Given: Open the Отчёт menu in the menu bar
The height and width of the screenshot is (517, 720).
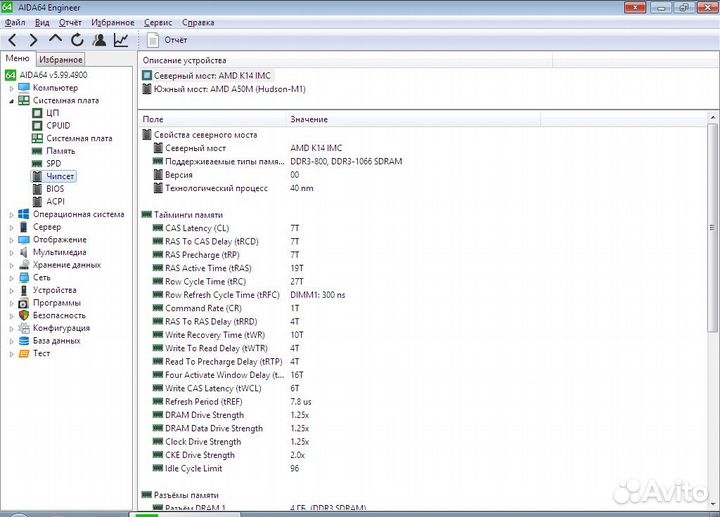Looking at the screenshot, I should pos(70,22).
